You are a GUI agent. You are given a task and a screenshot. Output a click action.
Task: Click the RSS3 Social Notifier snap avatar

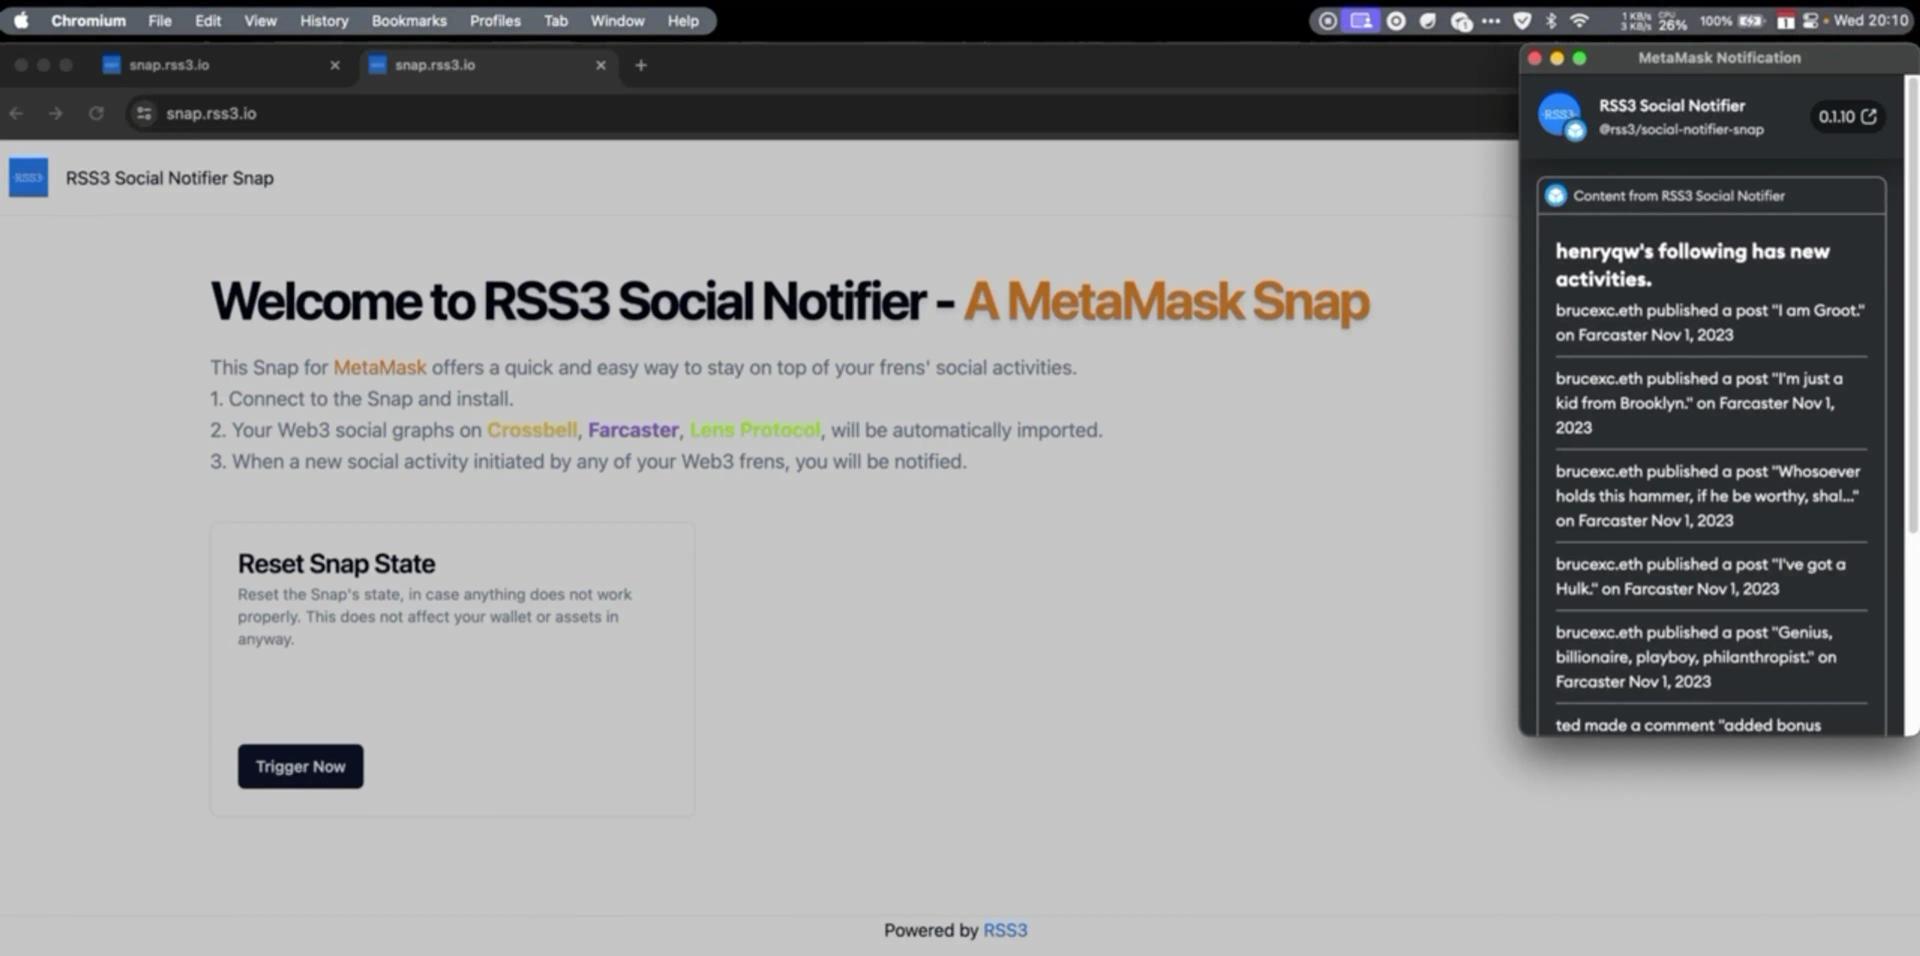click(x=1560, y=116)
